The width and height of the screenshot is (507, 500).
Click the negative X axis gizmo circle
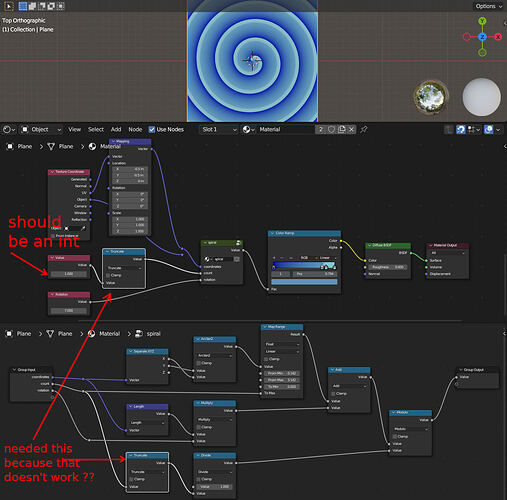467,37
